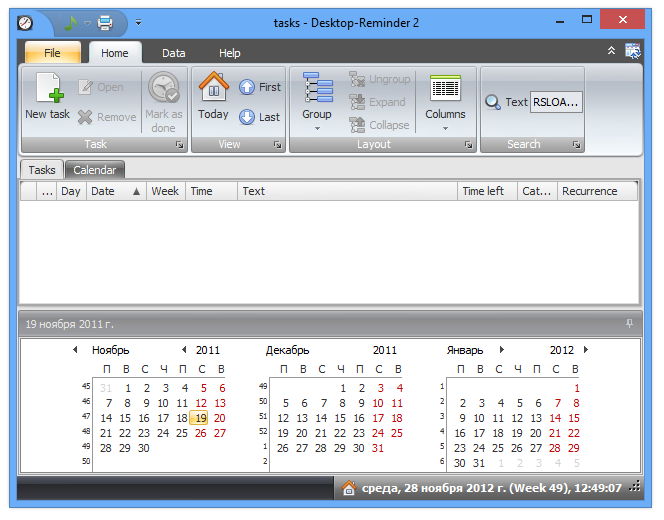The height and width of the screenshot is (520, 664).
Task: Sort by the Recurrence column header
Action: click(597, 191)
